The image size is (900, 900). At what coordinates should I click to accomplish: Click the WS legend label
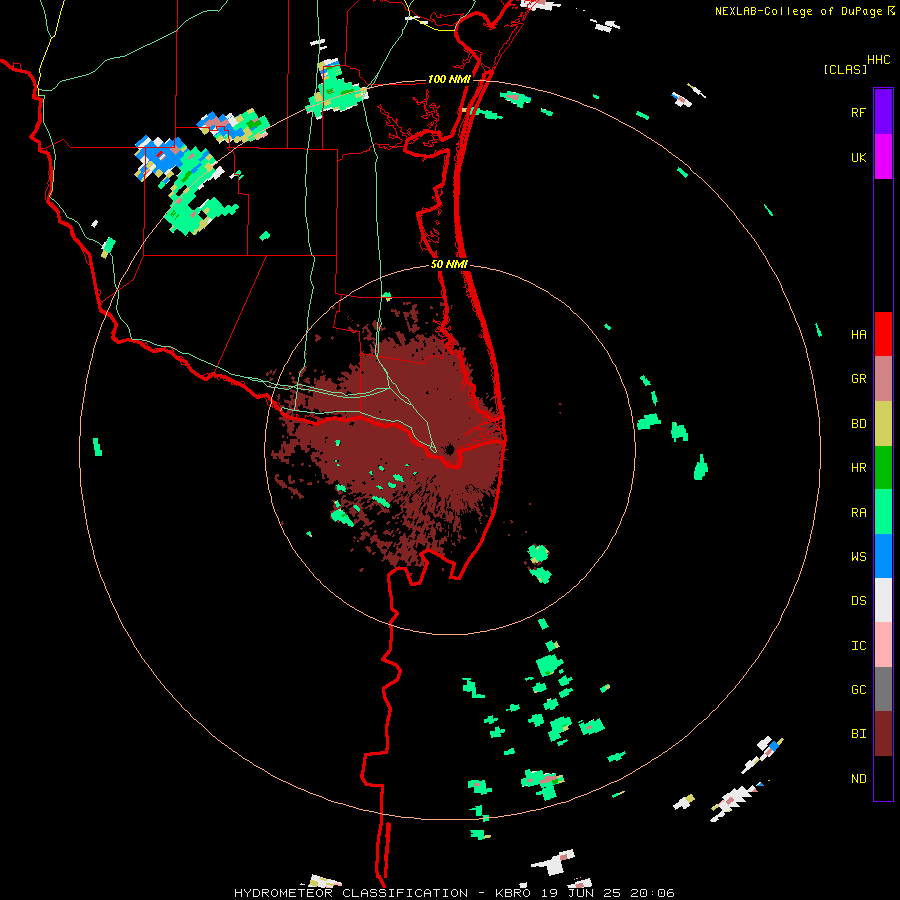[858, 557]
